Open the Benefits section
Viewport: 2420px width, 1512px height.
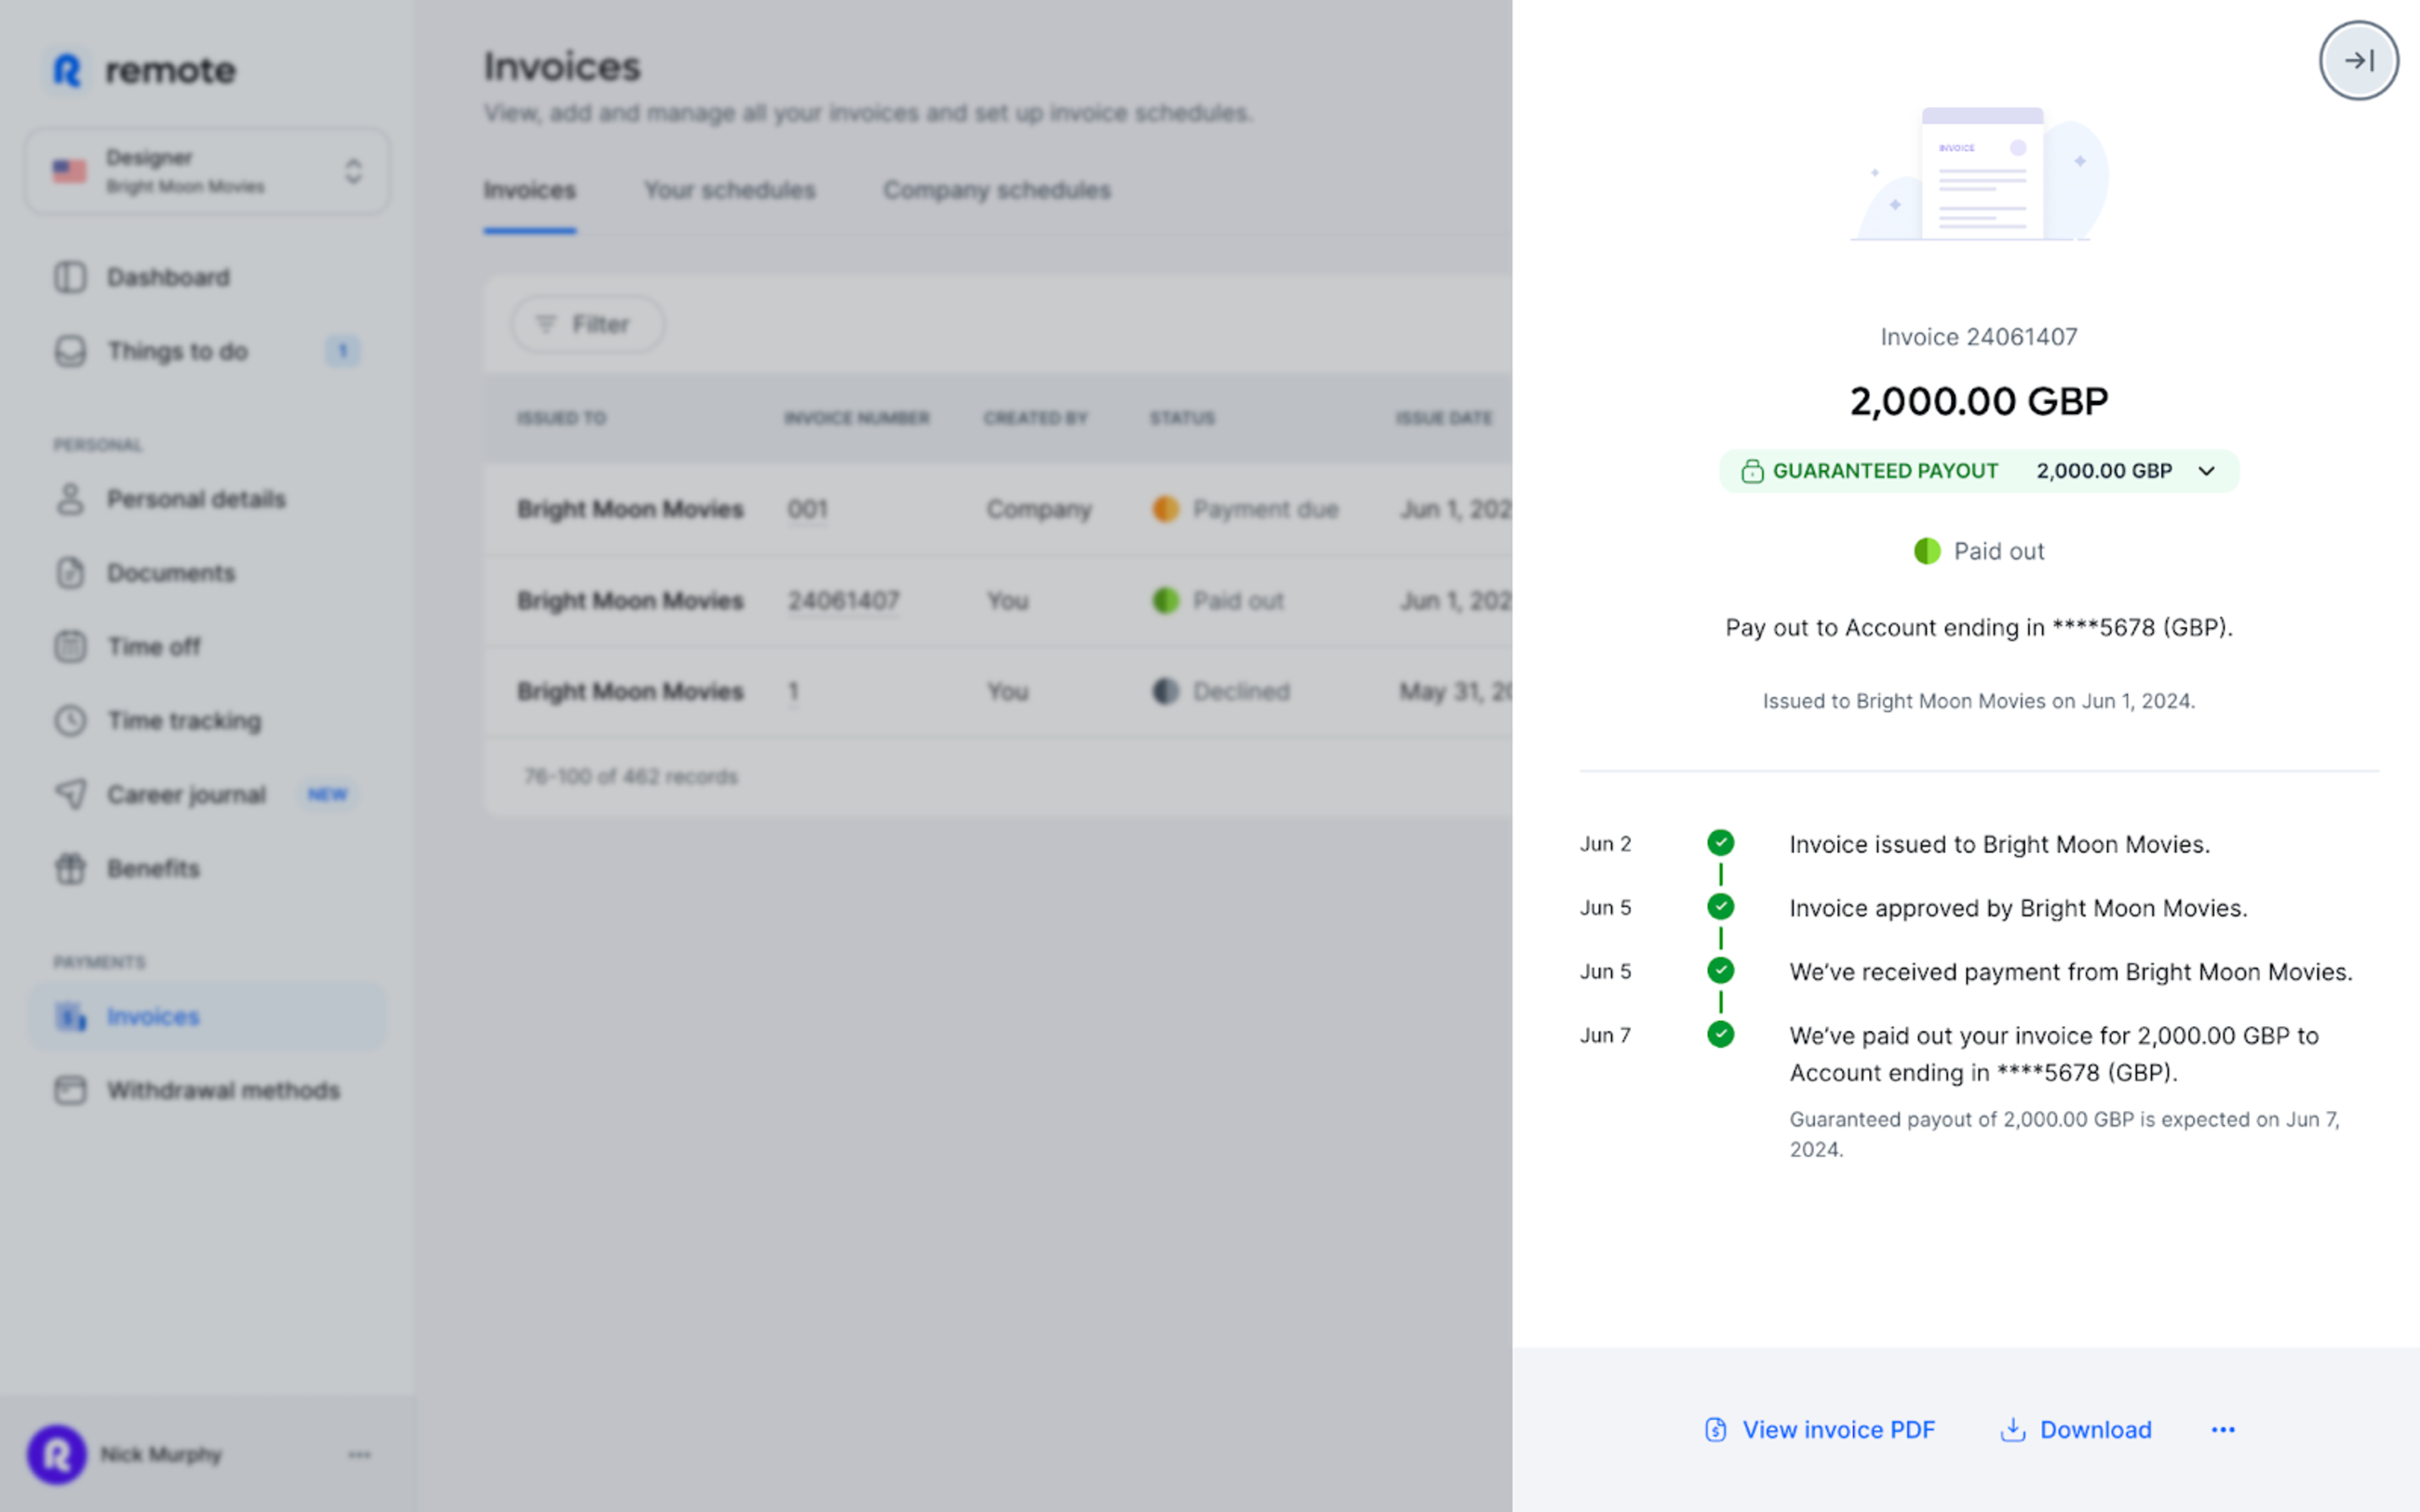153,868
